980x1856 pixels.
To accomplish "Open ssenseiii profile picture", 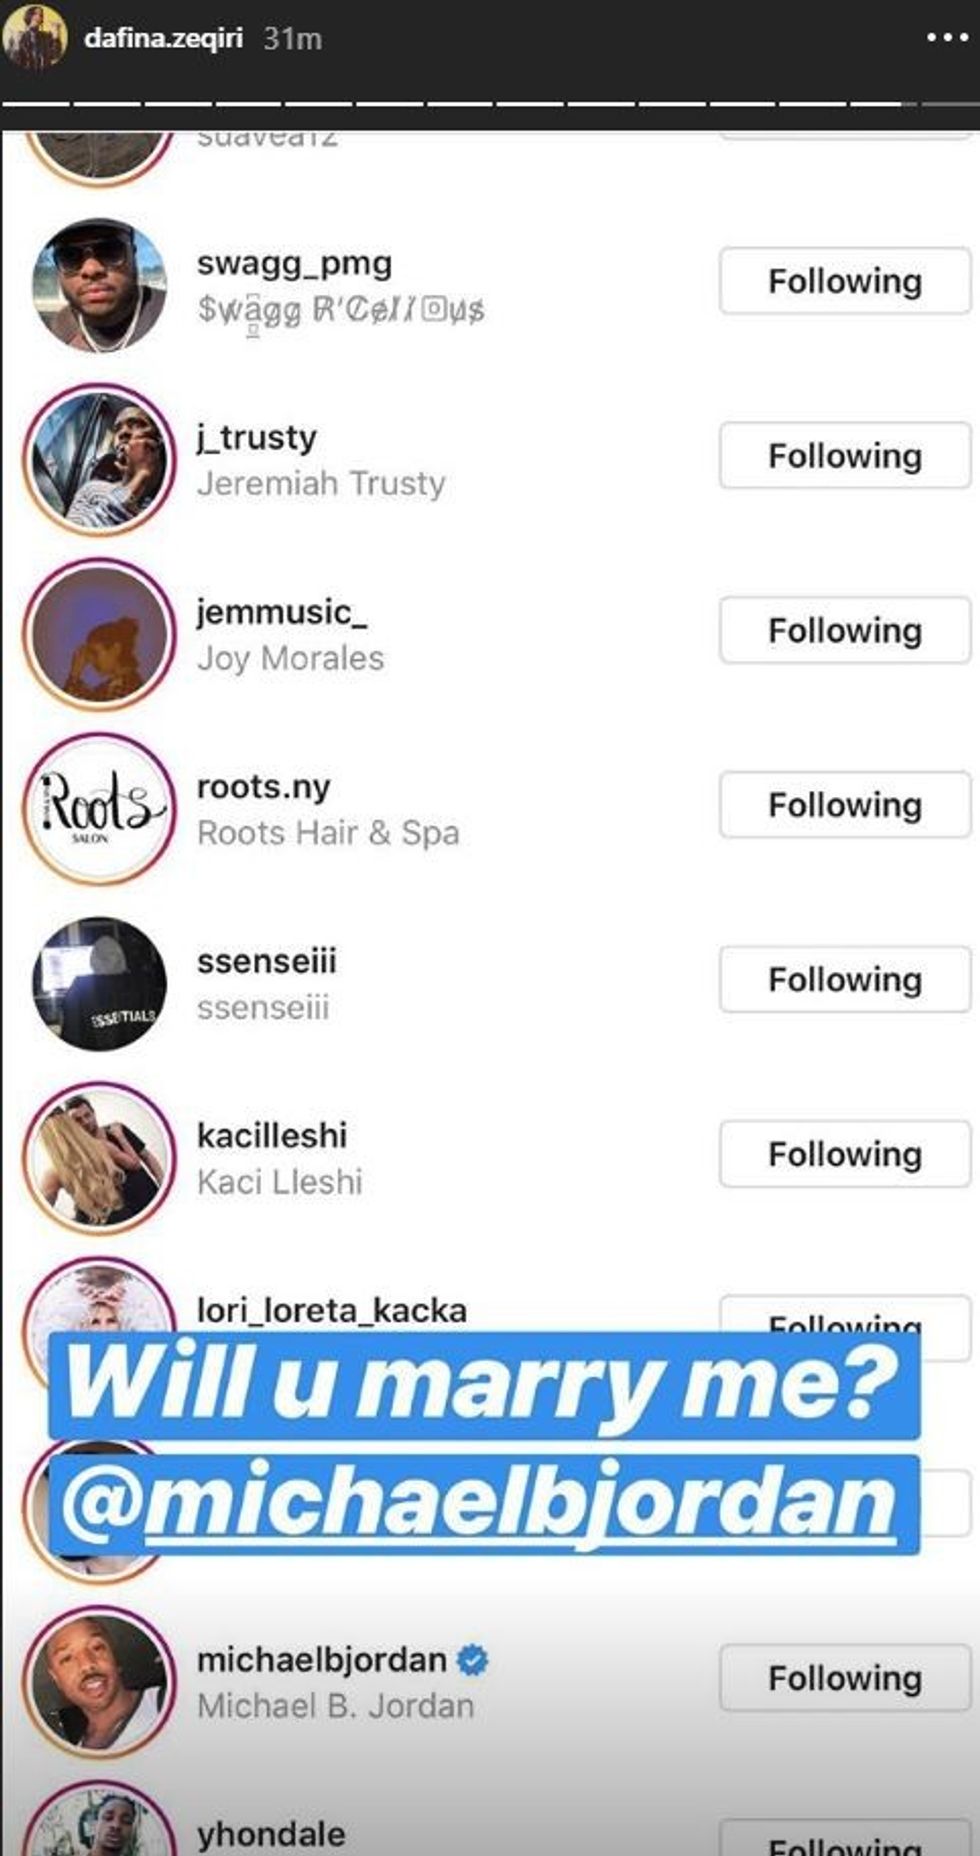I will click(x=99, y=984).
